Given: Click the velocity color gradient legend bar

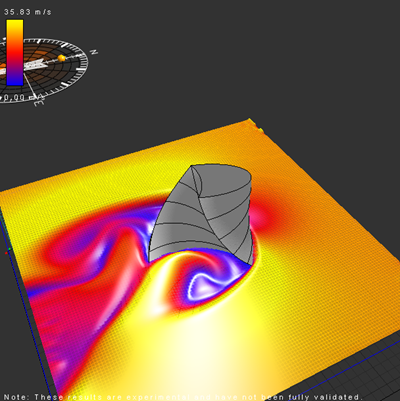Looking at the screenshot, I should 15,52.
